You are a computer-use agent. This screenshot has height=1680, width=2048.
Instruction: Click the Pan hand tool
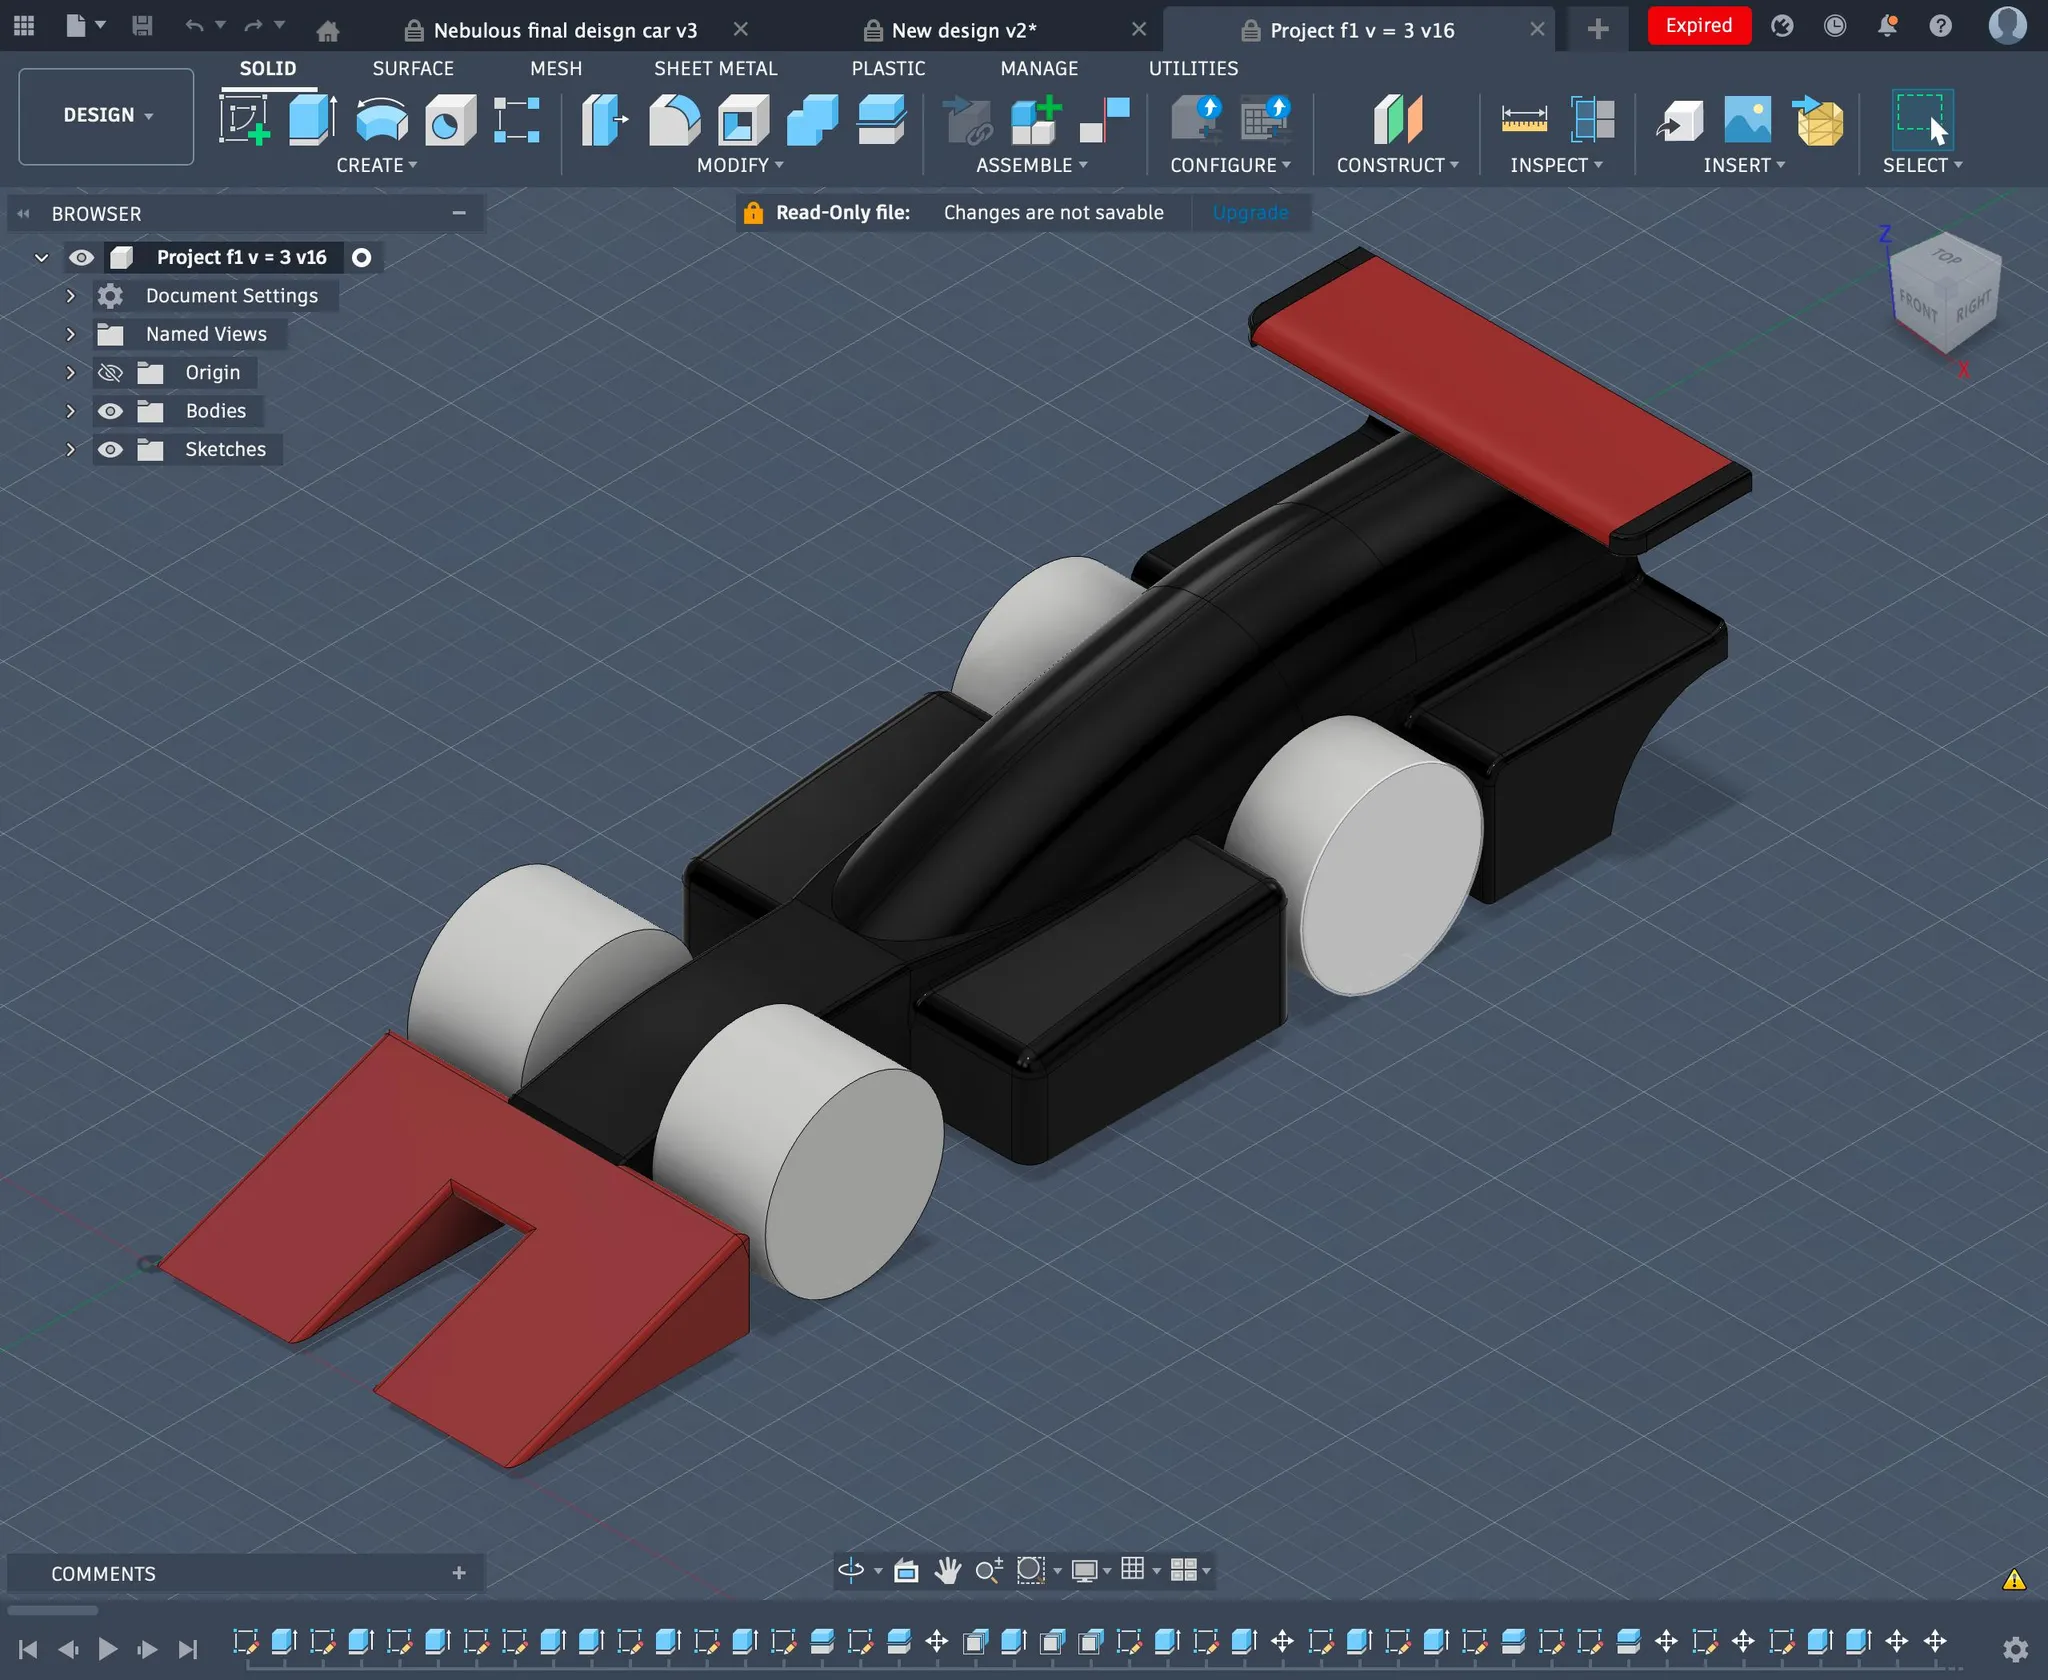coord(947,1570)
